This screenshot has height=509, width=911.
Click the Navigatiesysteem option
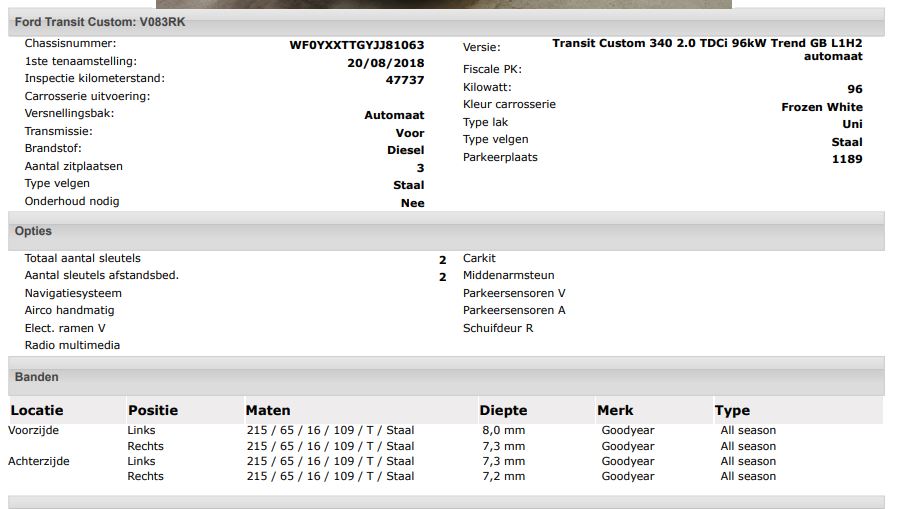73,293
